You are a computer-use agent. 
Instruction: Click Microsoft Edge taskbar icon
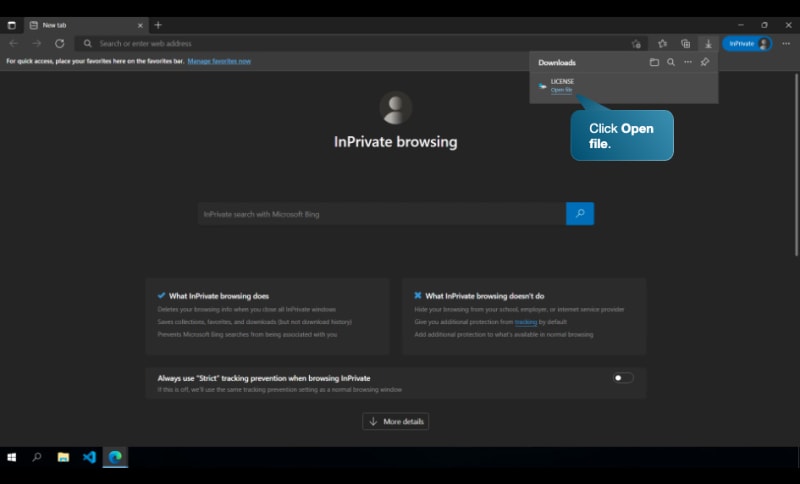(115, 457)
